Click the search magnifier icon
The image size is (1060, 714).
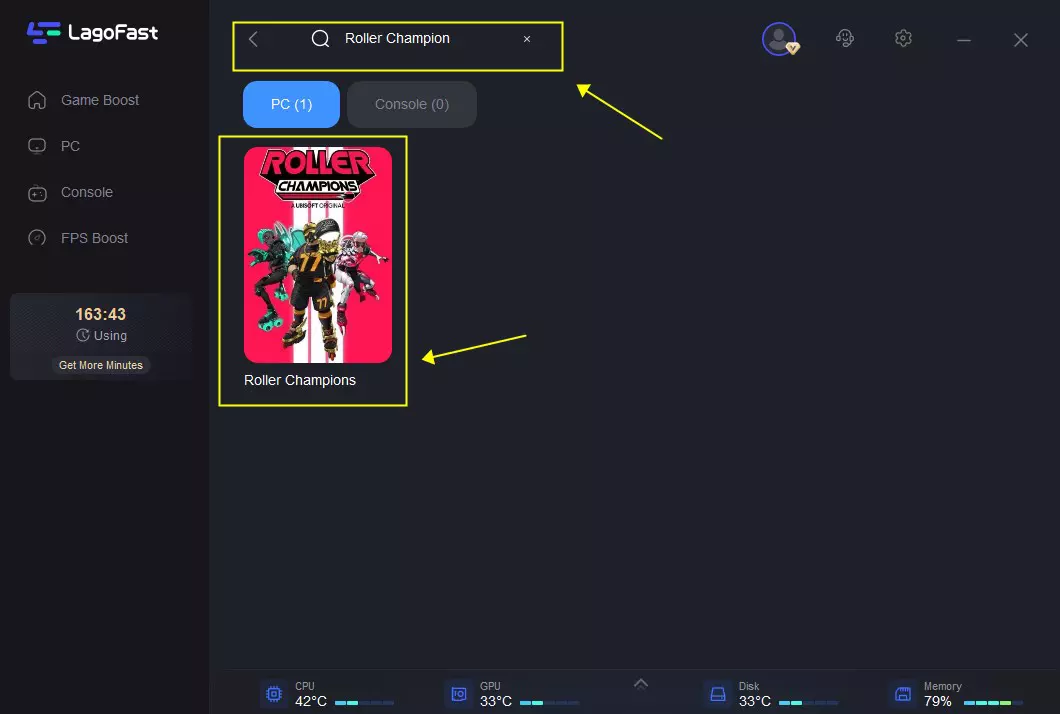pos(320,39)
